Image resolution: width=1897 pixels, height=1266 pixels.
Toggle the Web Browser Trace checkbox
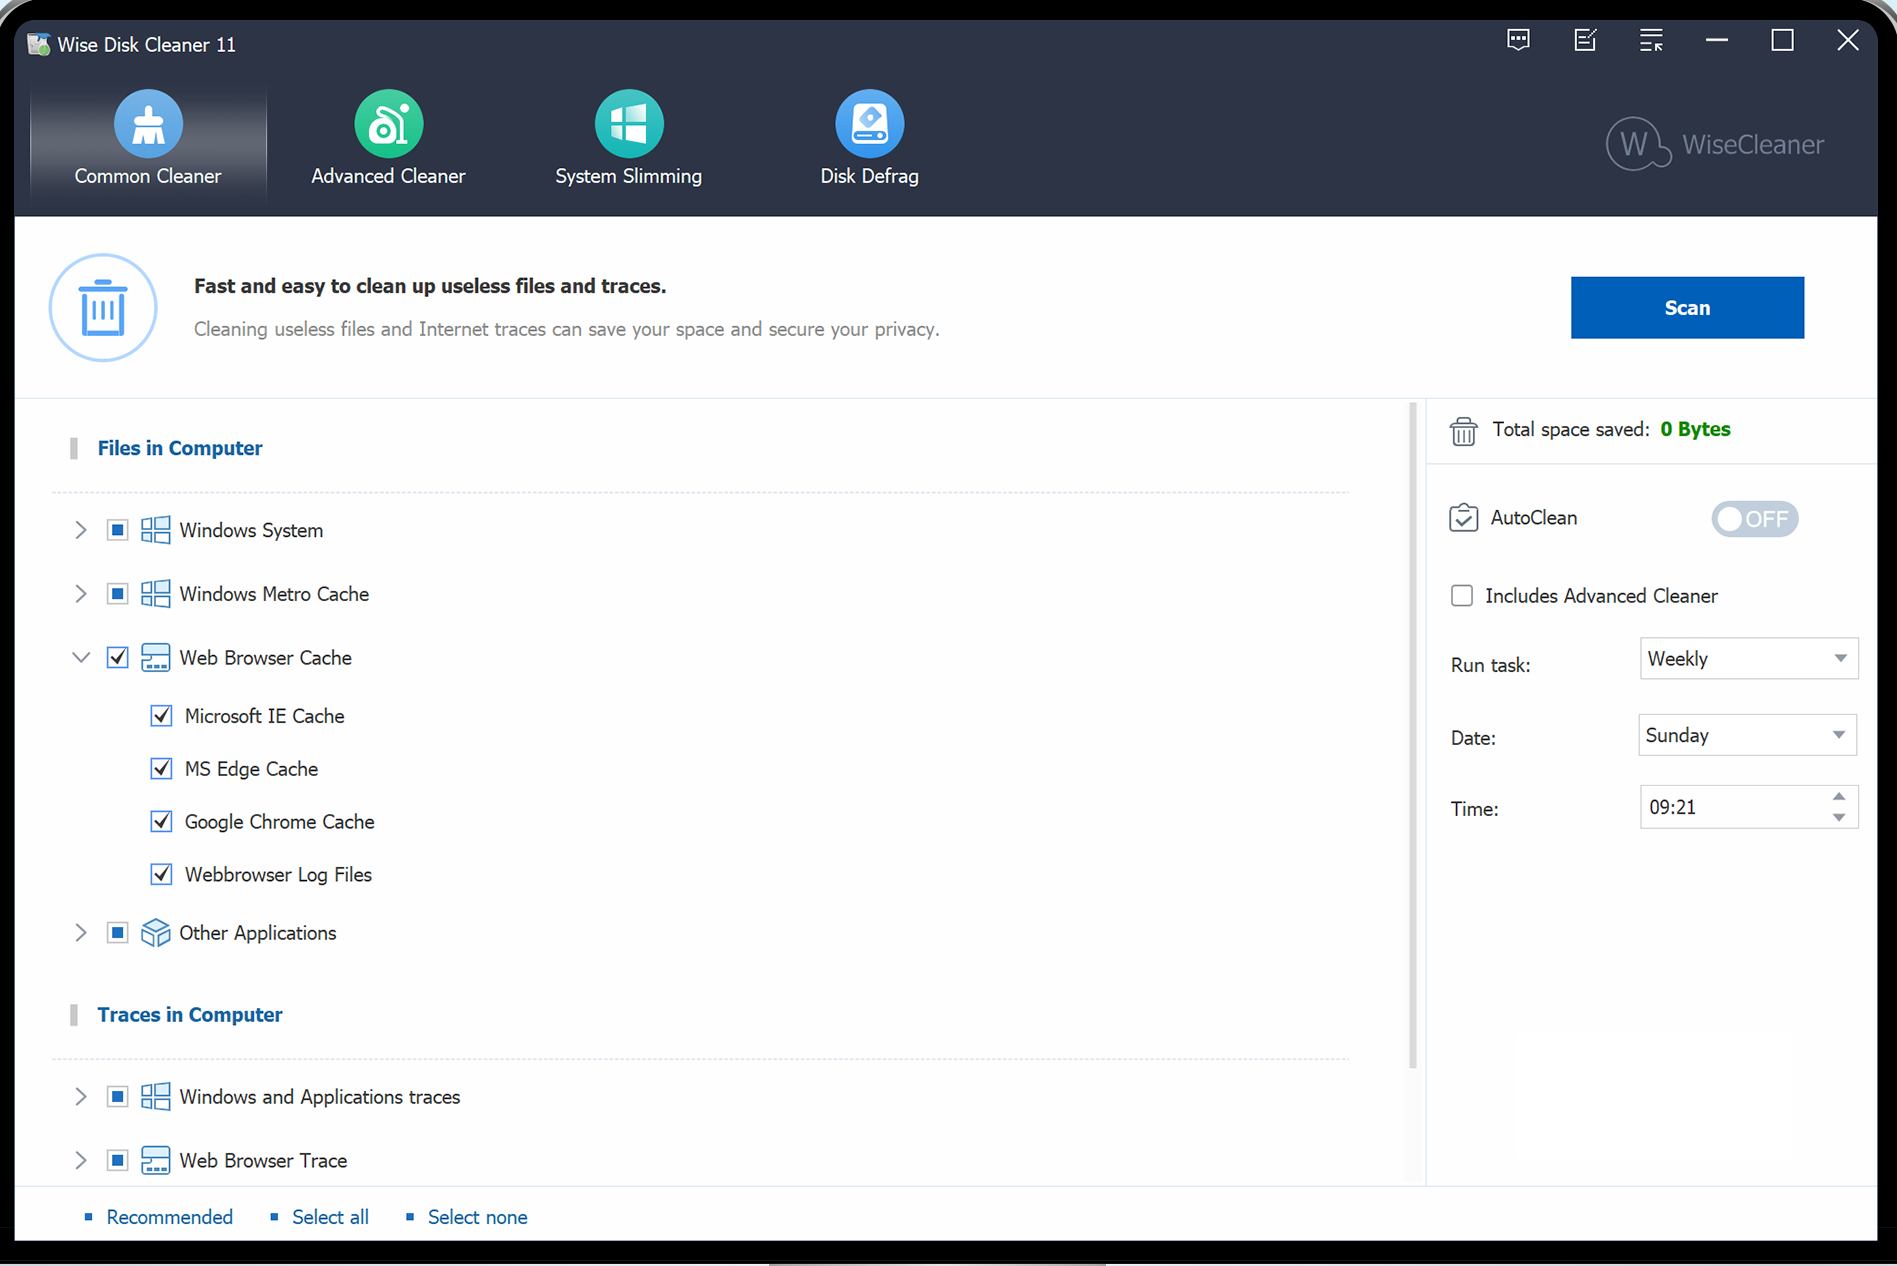click(x=117, y=1160)
